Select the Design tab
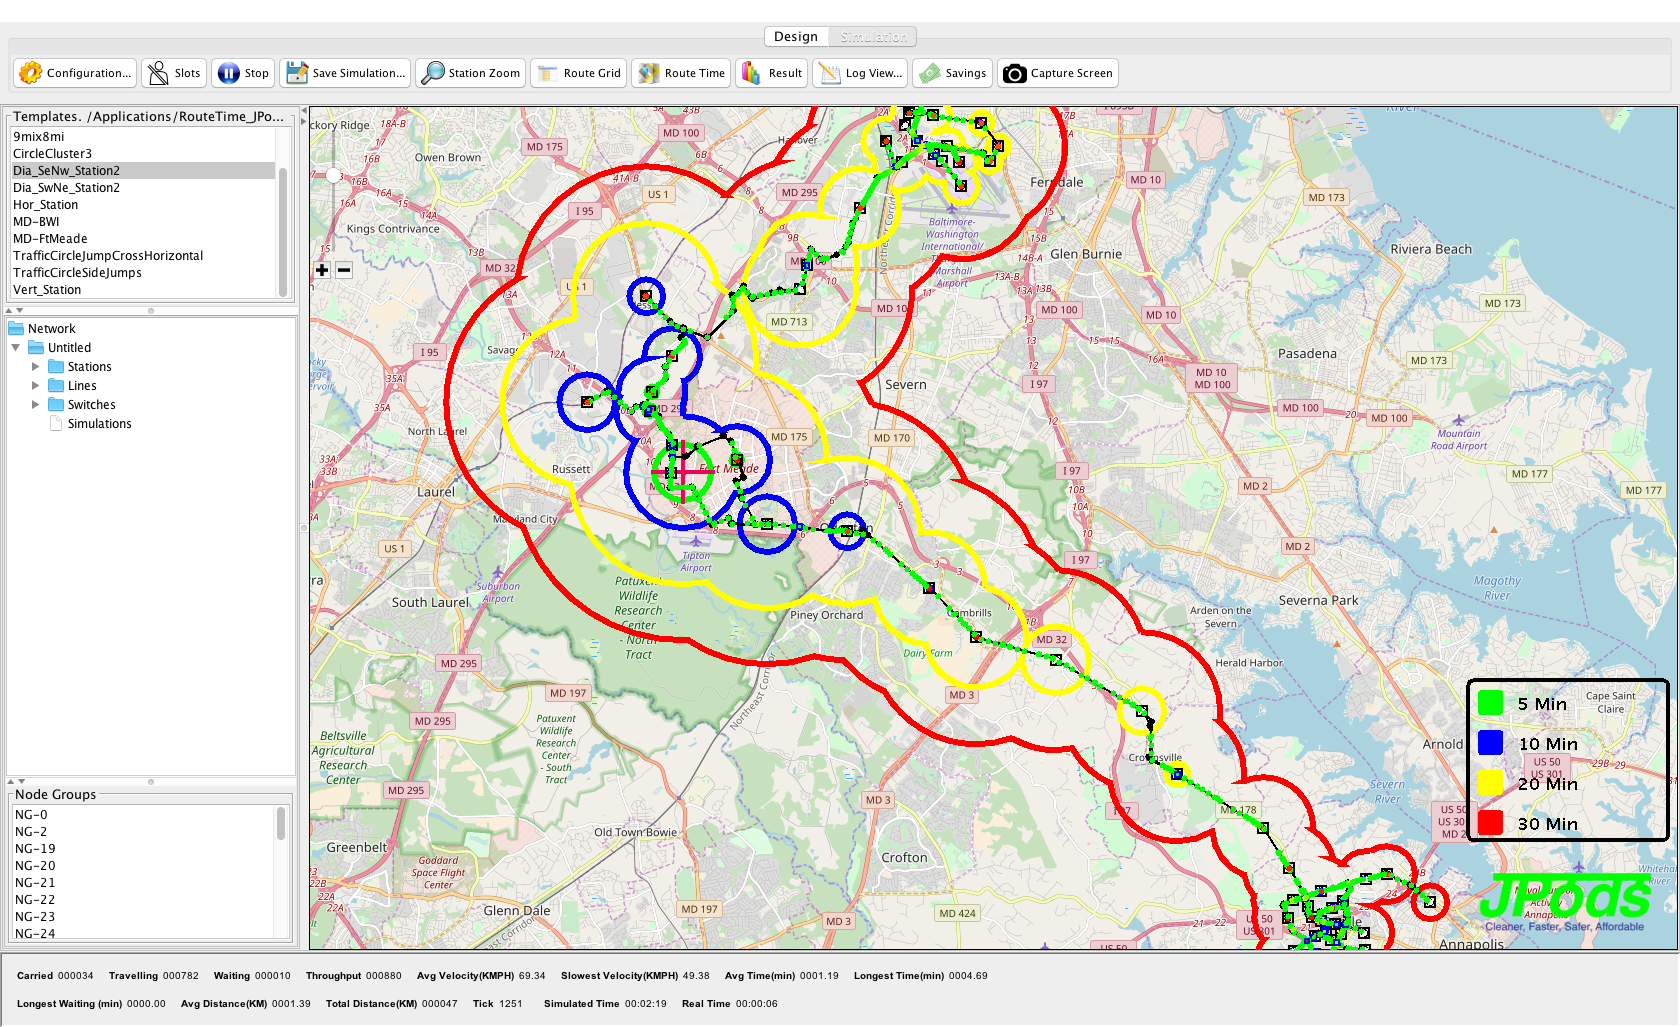Viewport: 1680px width, 1027px height. click(796, 37)
